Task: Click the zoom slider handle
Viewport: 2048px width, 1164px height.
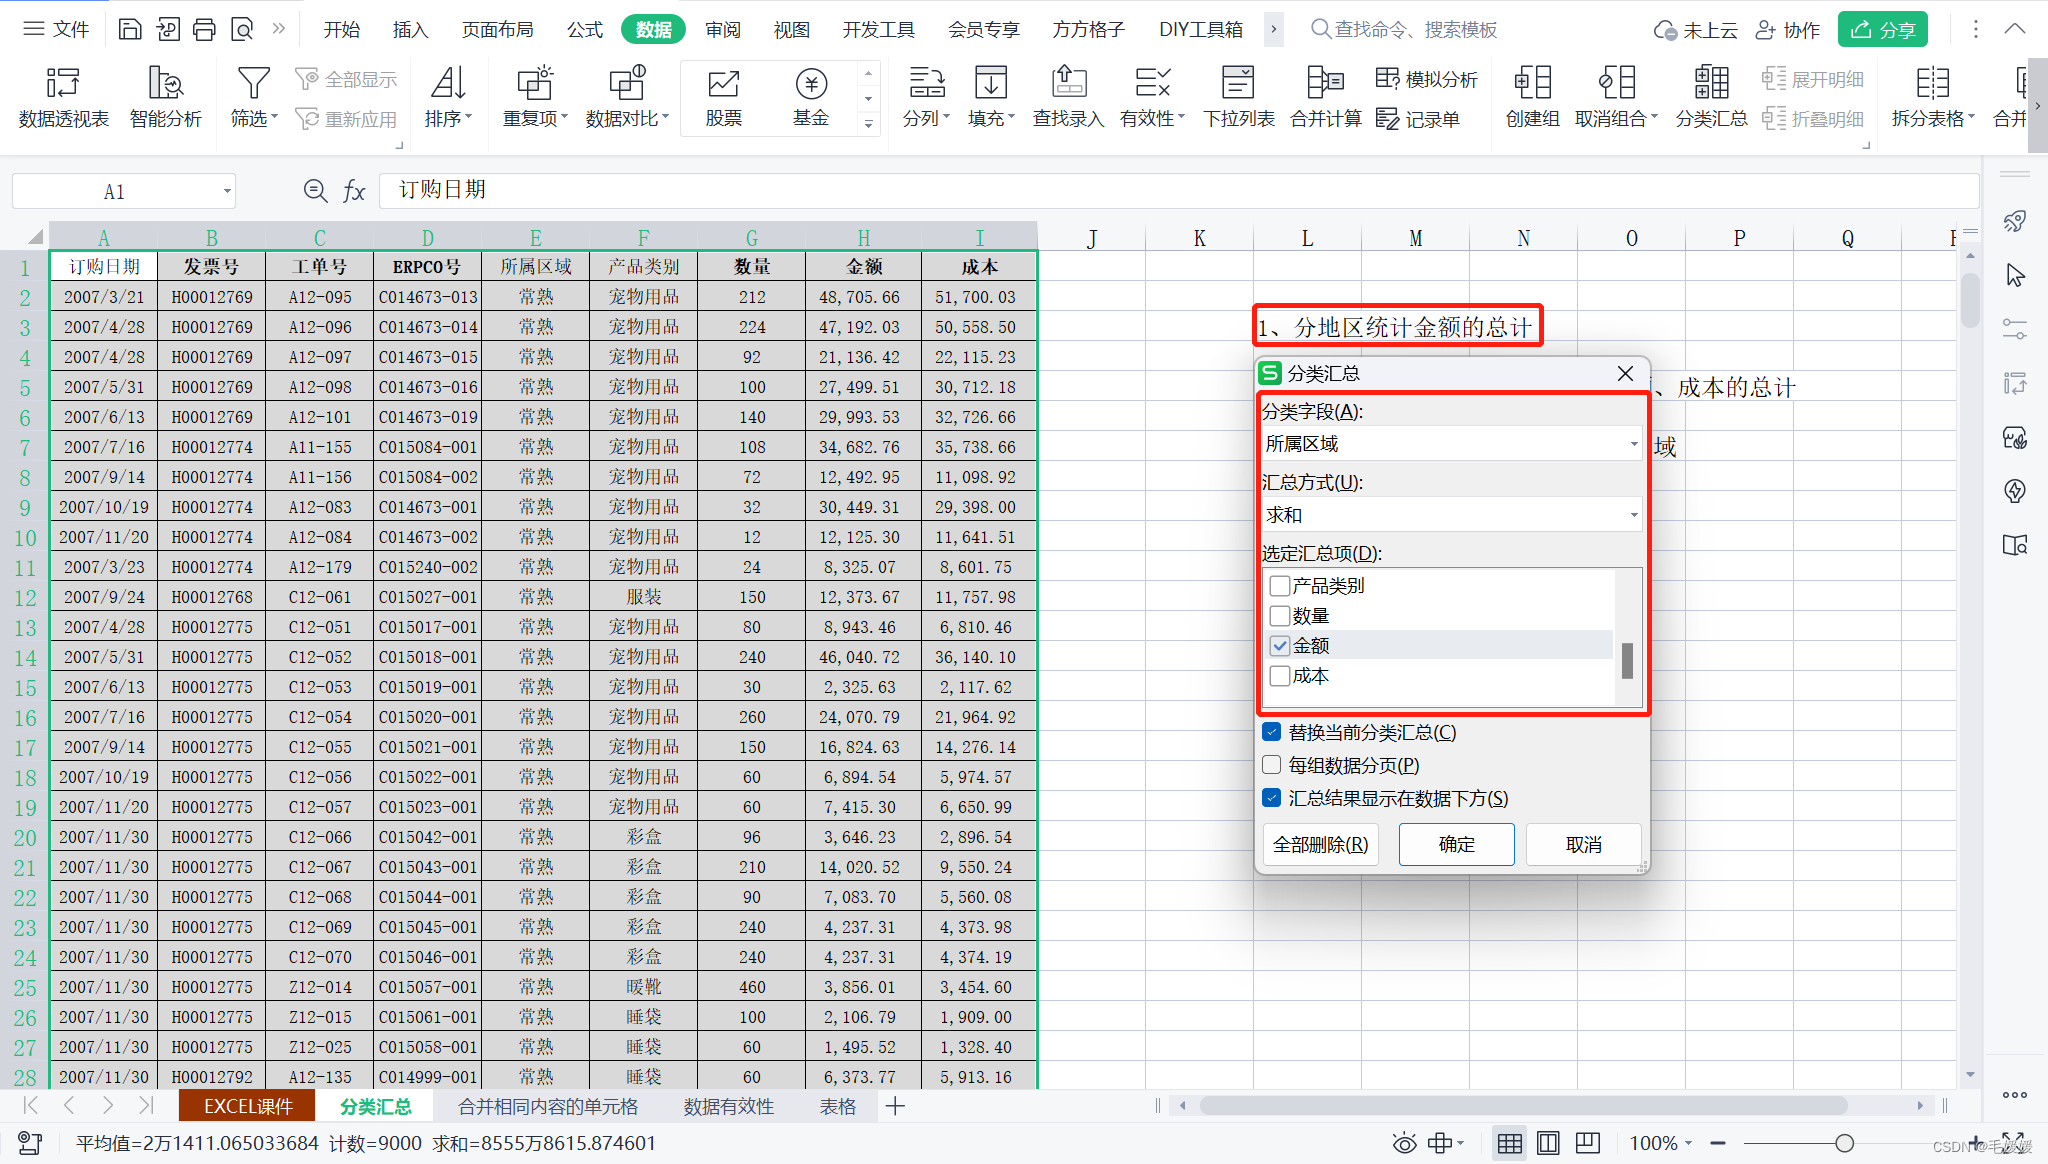Action: click(x=1844, y=1143)
